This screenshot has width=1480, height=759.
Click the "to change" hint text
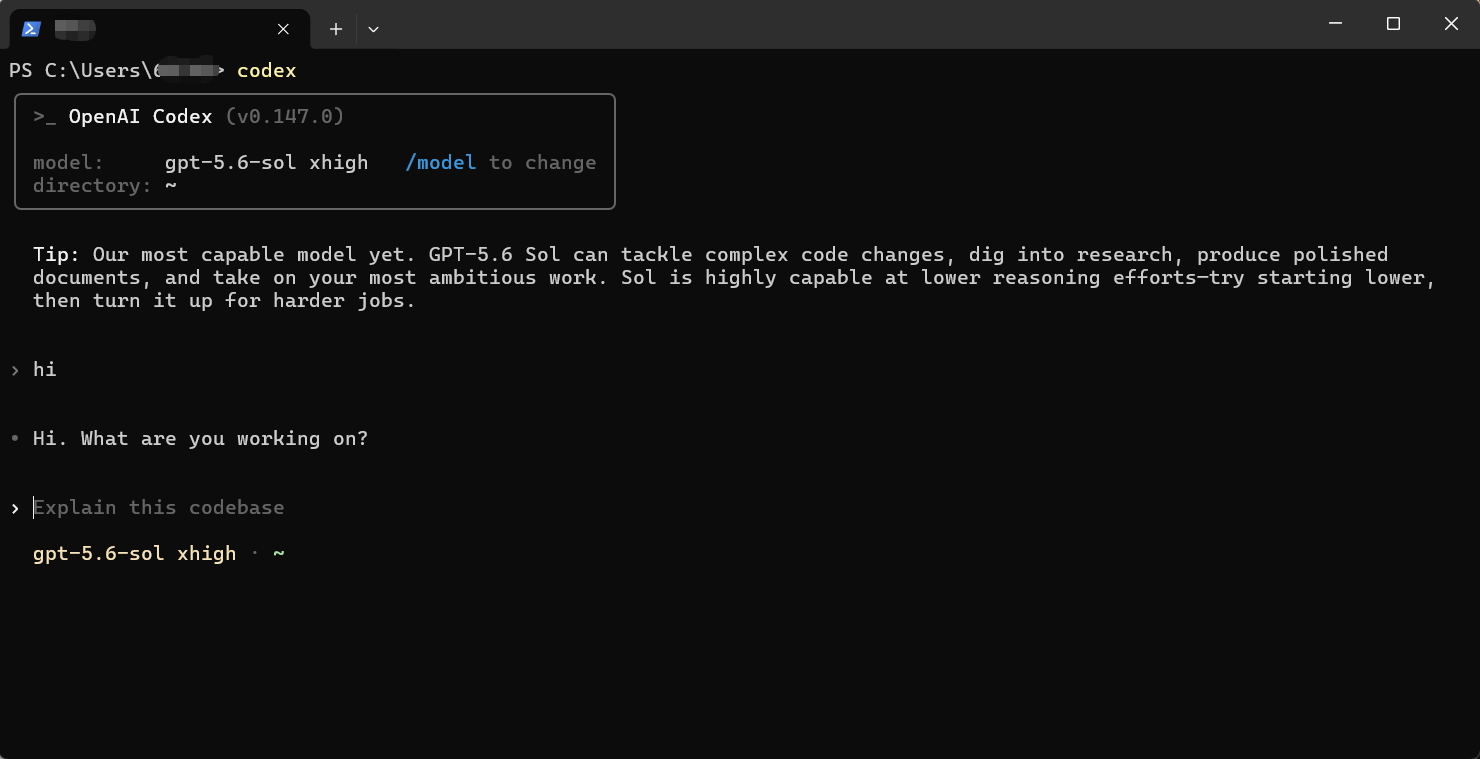click(543, 163)
